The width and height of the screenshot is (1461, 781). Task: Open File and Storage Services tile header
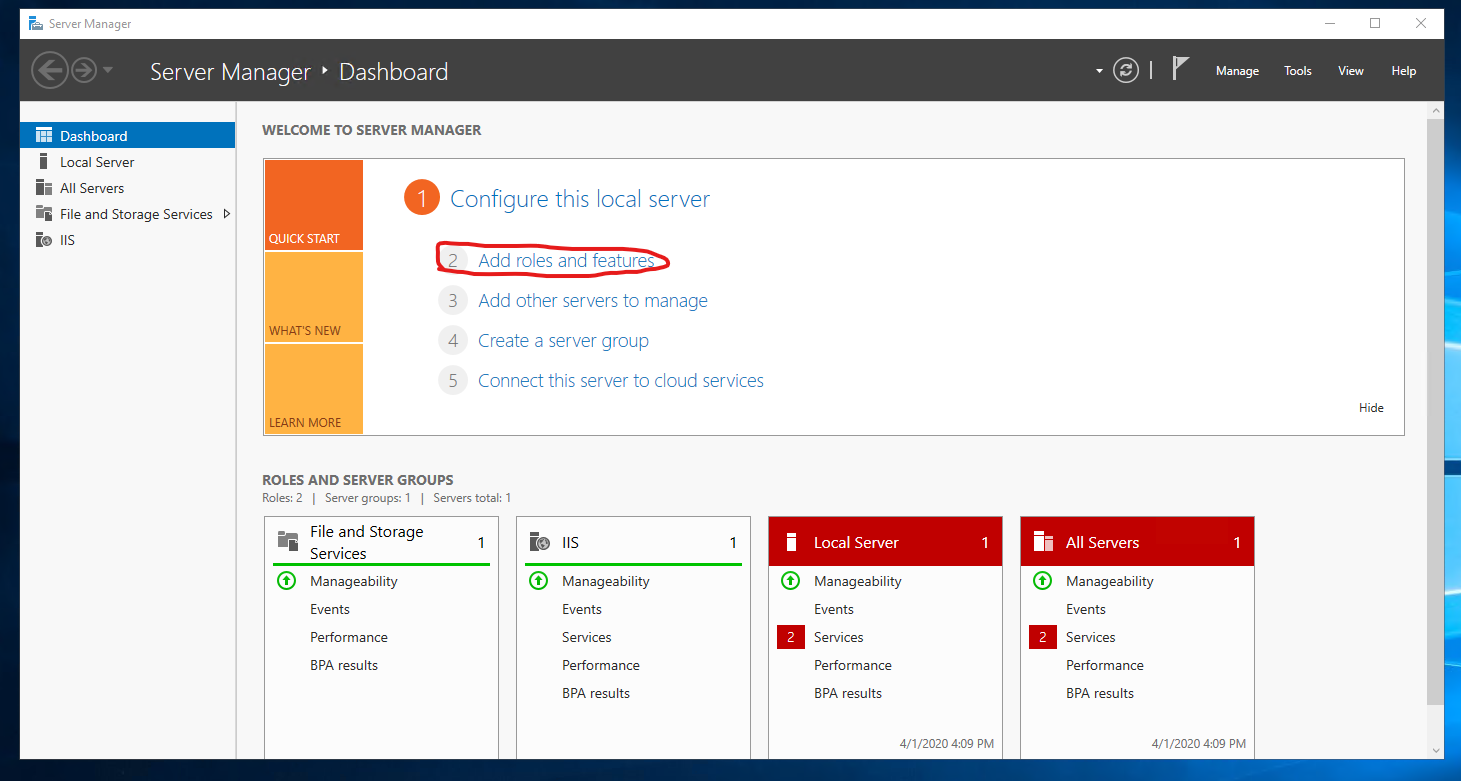click(381, 542)
